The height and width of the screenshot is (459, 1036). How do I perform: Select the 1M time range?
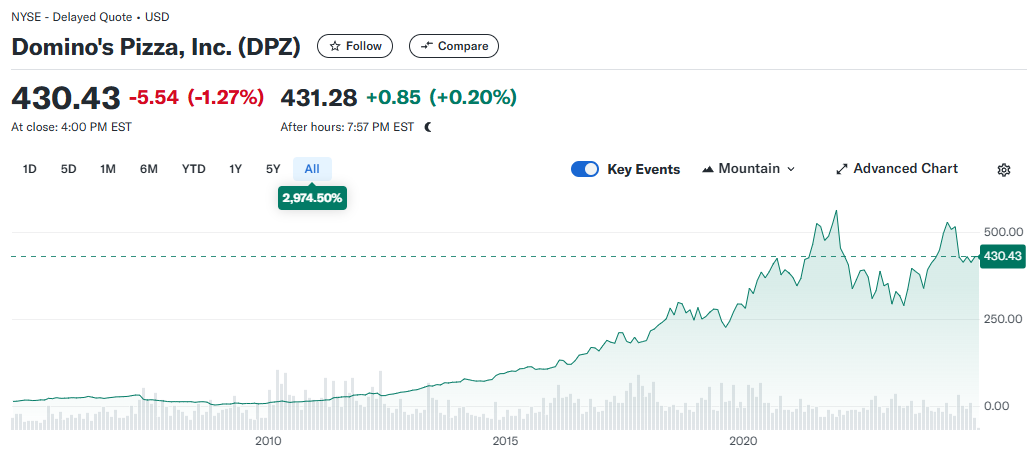point(108,169)
